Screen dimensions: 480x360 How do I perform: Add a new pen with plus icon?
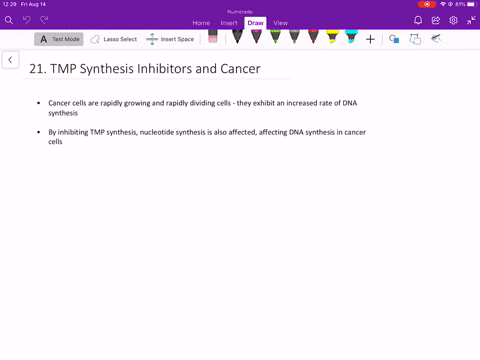[370, 39]
